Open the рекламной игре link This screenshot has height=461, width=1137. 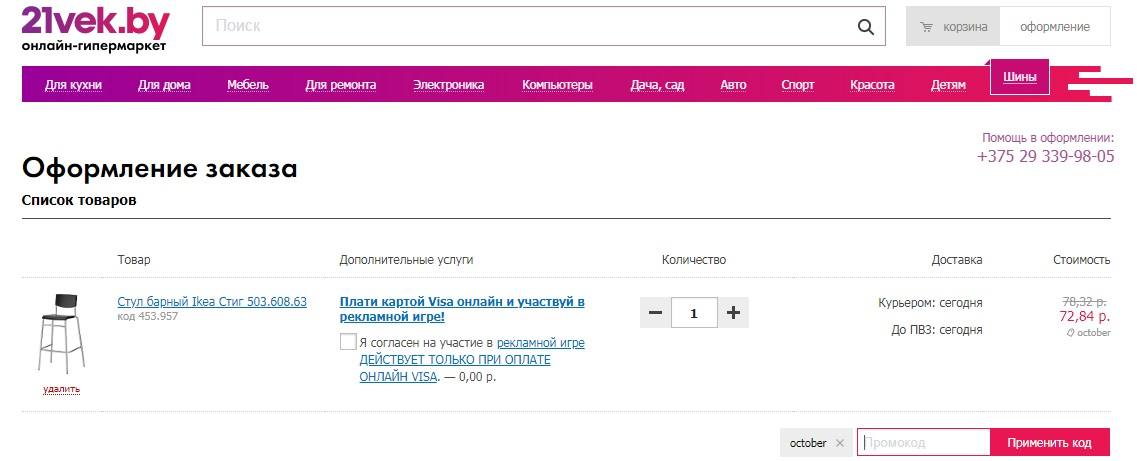(541, 343)
